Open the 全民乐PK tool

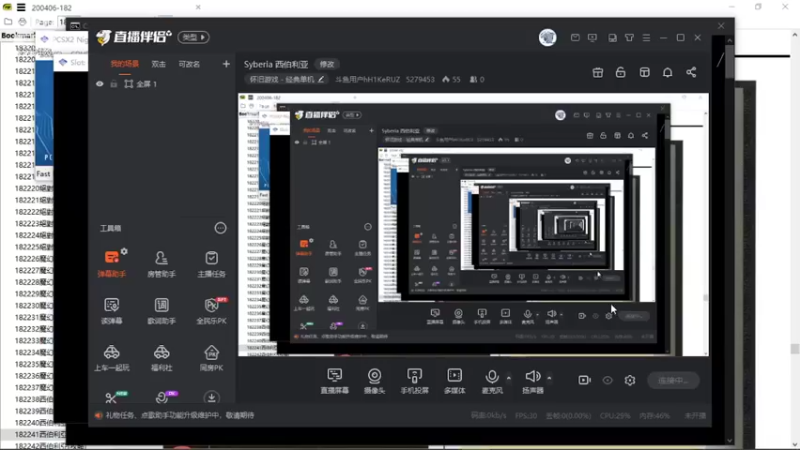click(x=211, y=311)
